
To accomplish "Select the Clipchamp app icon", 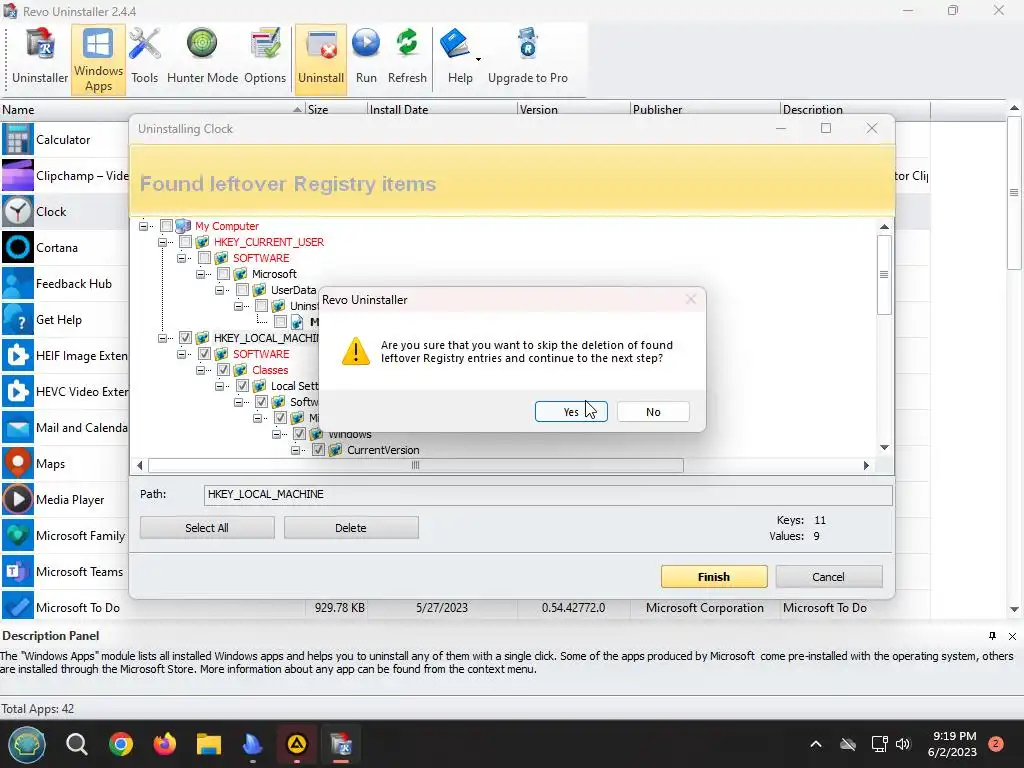I will 17,175.
